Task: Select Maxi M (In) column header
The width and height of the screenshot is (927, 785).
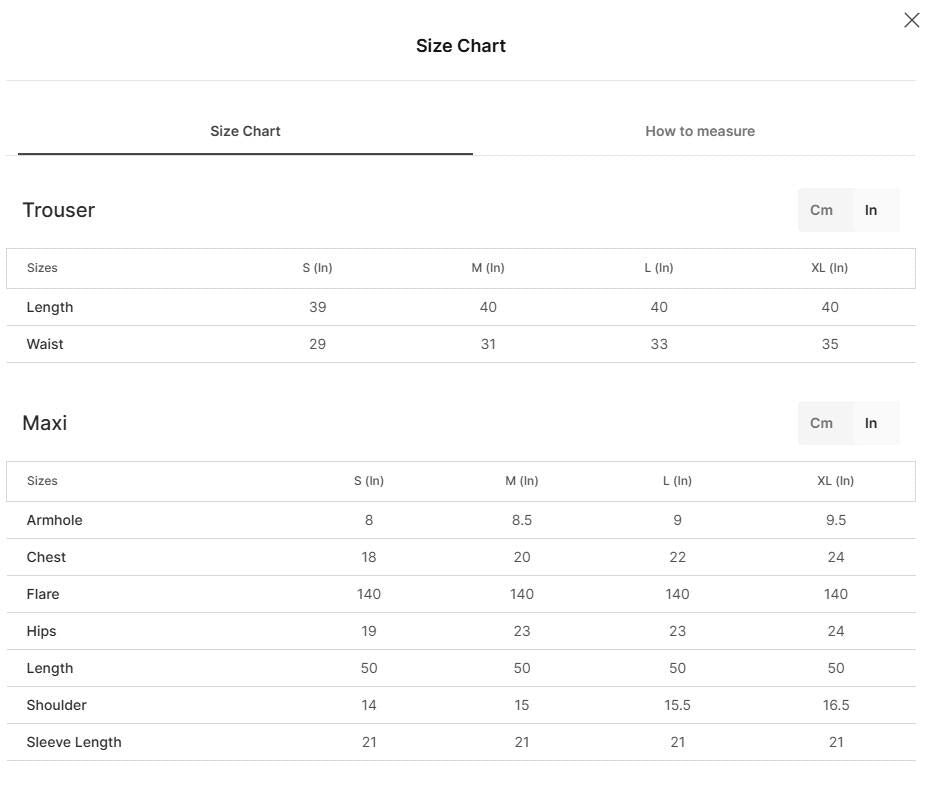Action: pos(521,481)
